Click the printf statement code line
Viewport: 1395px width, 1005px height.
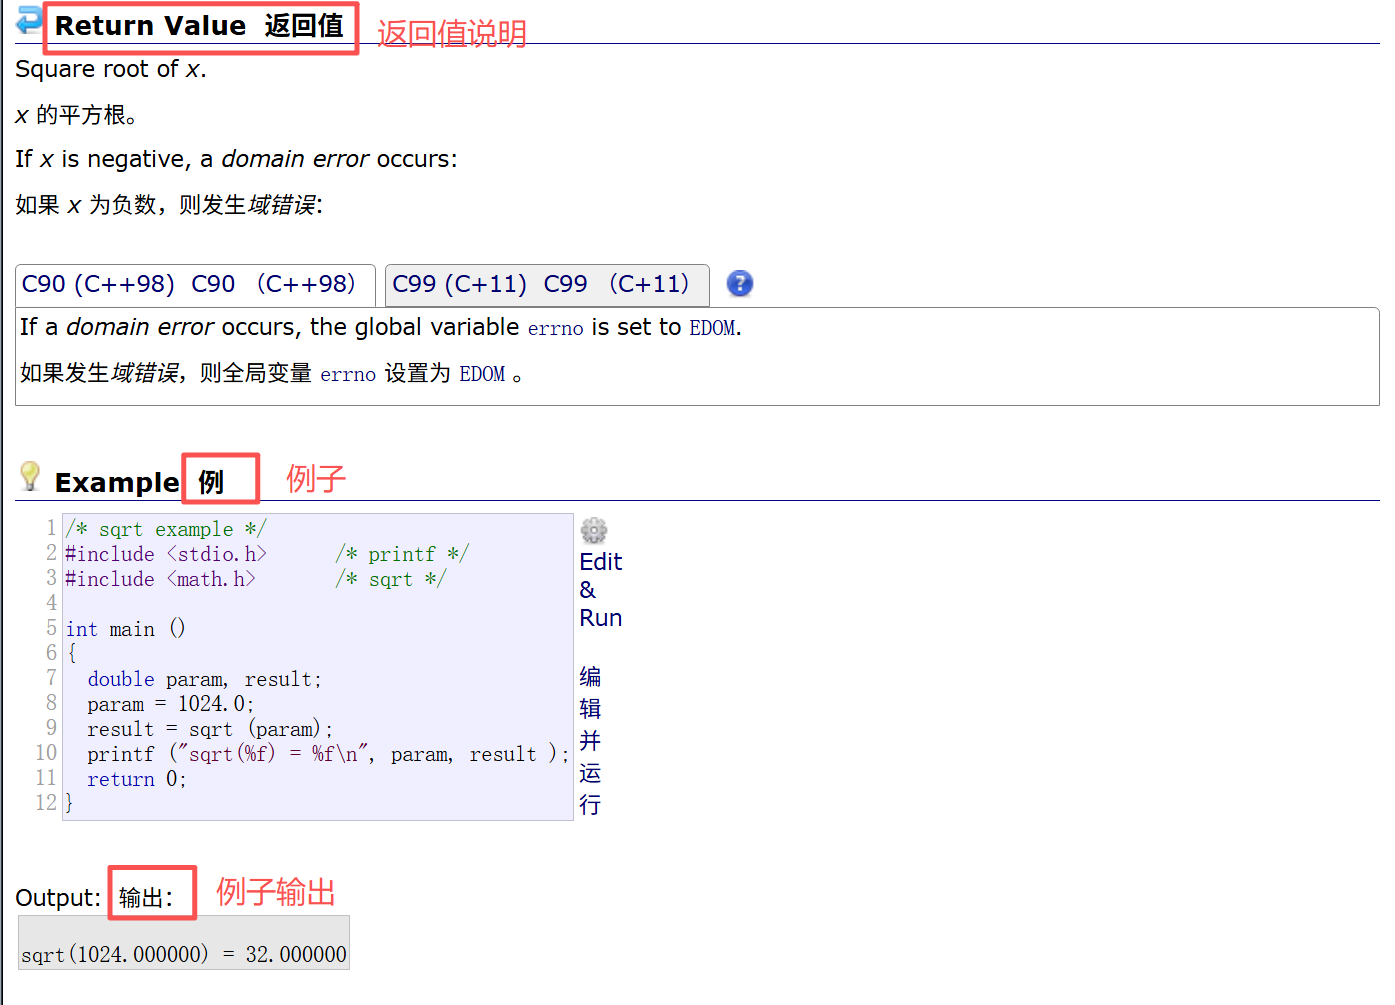[328, 755]
